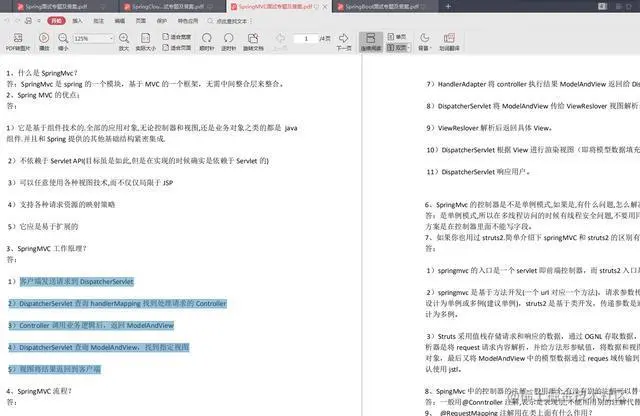Expand the quick access toolbar dropdown
Image resolution: width=640 pixels, height=416 pixels.
[x=39, y=20]
